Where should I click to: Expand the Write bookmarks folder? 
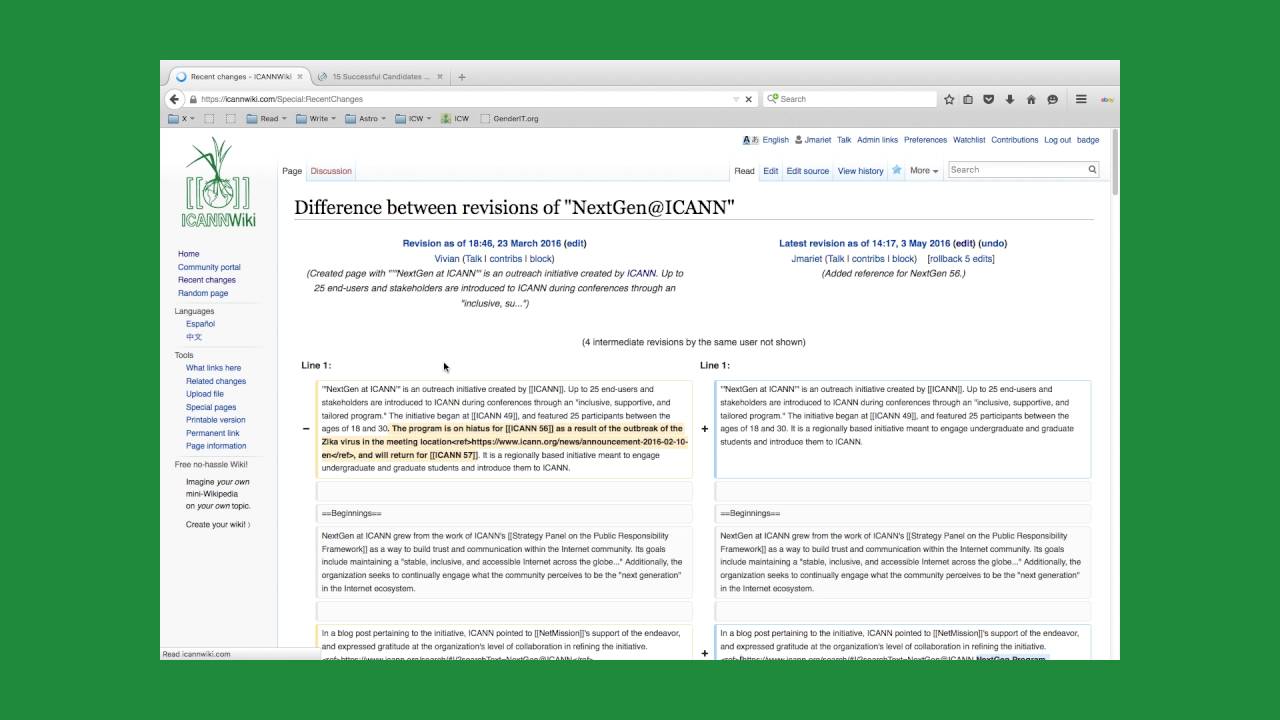pyautogui.click(x=316, y=118)
